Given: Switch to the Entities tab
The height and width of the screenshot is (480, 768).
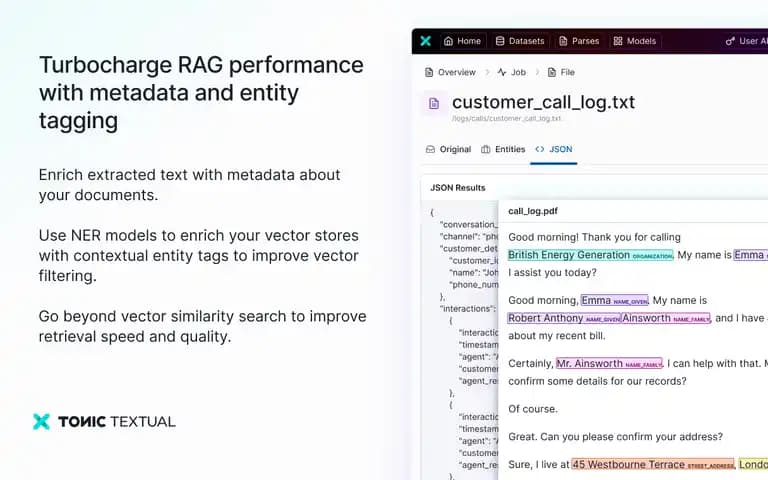Looking at the screenshot, I should [503, 149].
